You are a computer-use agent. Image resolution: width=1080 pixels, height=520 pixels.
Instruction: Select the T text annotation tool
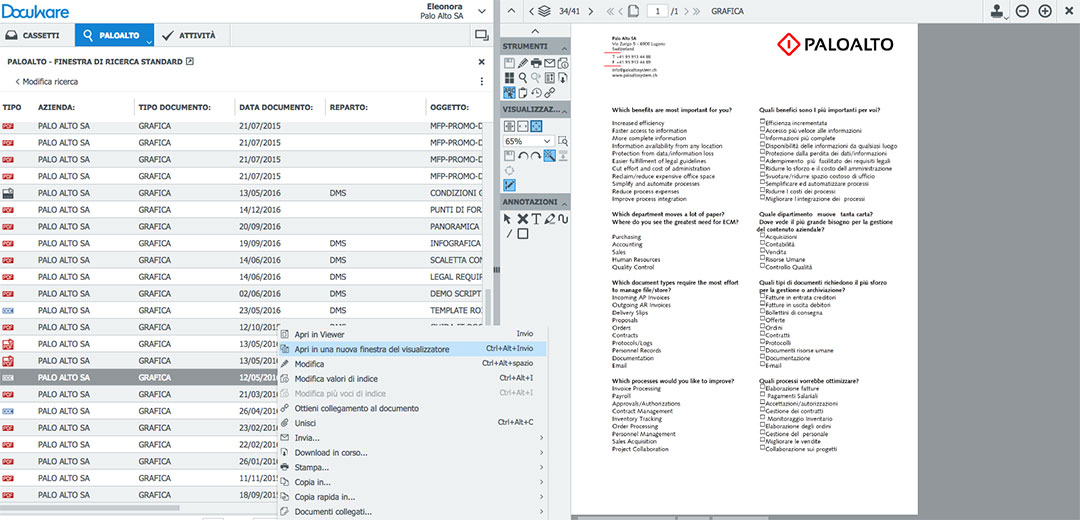(536, 219)
